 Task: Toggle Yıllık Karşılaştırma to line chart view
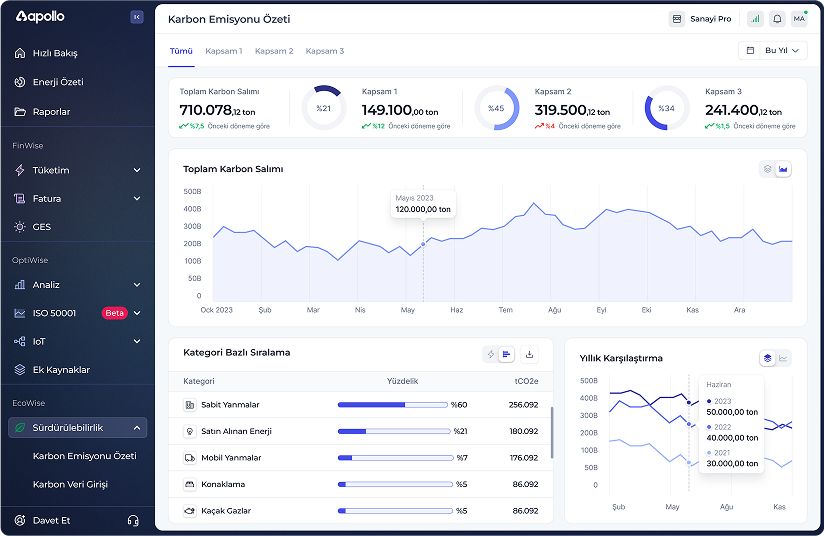783,358
